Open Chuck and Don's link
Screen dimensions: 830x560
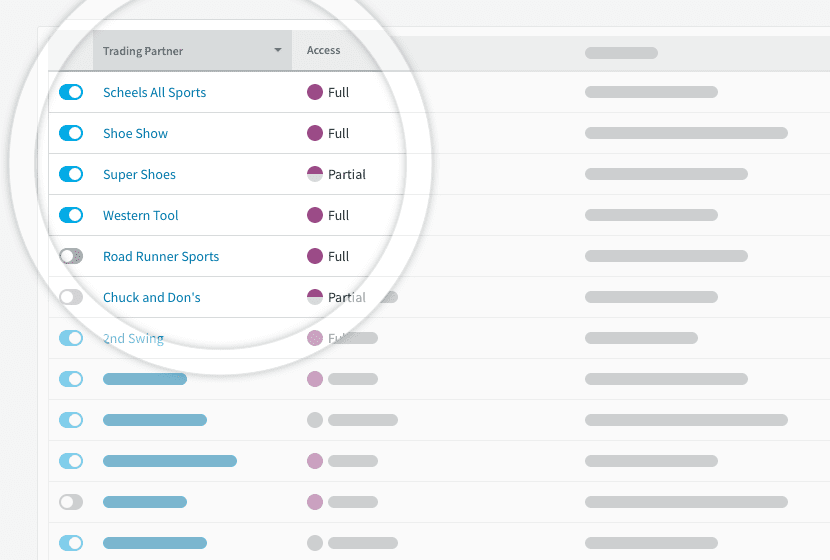(151, 297)
